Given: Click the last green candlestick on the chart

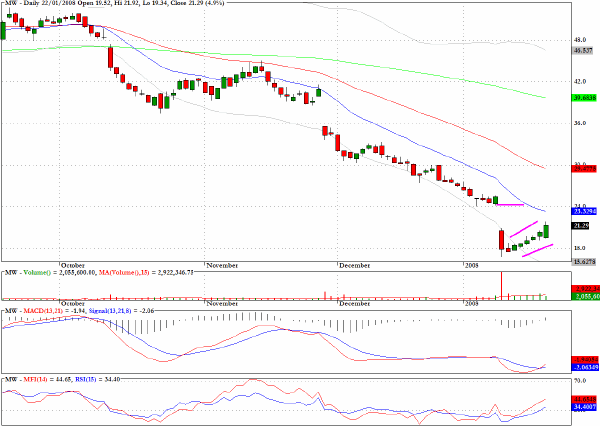Looking at the screenshot, I should click(546, 231).
